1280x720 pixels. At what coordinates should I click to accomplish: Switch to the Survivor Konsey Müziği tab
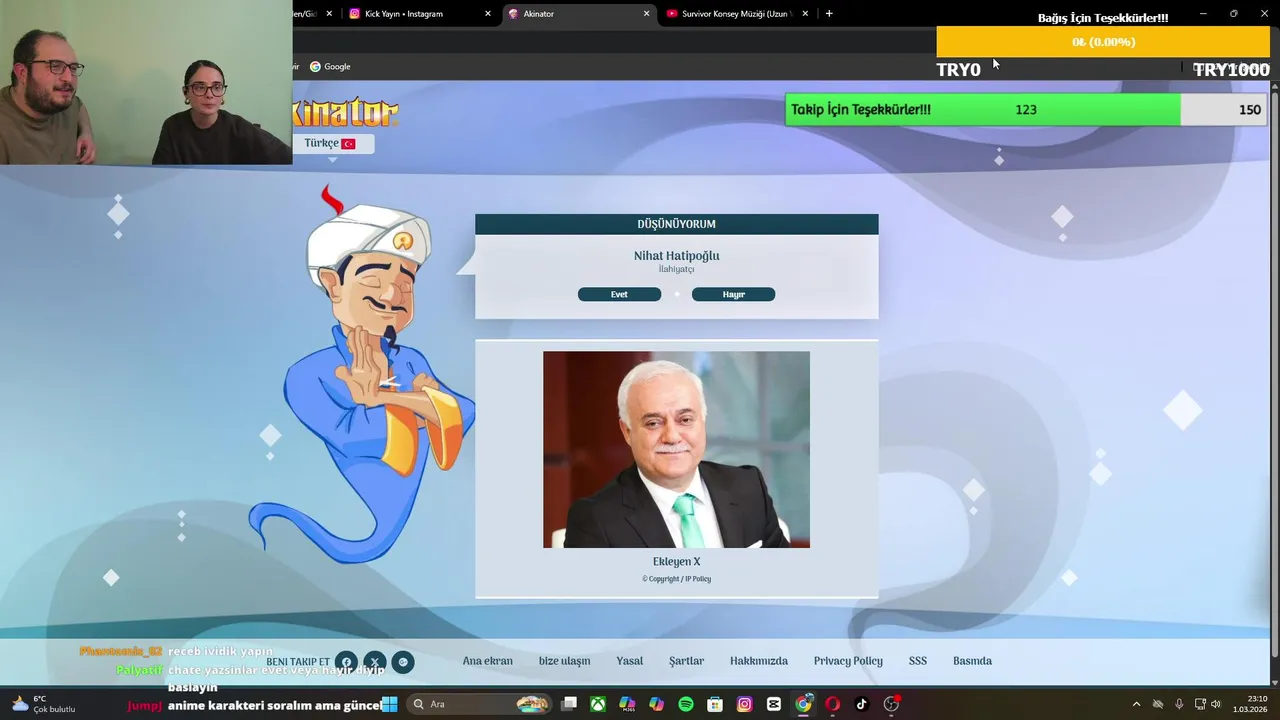(x=737, y=14)
